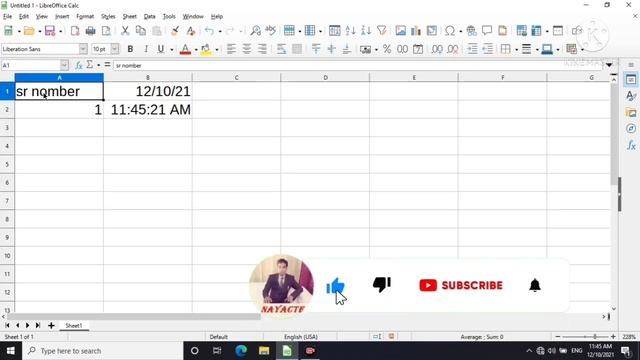Toggle Align Left
The image size is (640, 360).
click(x=231, y=49)
